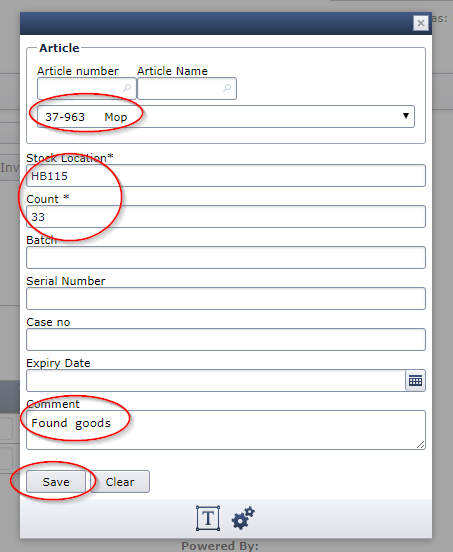Screen dimensions: 453x552
Task: Focus the Article Name search field
Action: (187, 88)
